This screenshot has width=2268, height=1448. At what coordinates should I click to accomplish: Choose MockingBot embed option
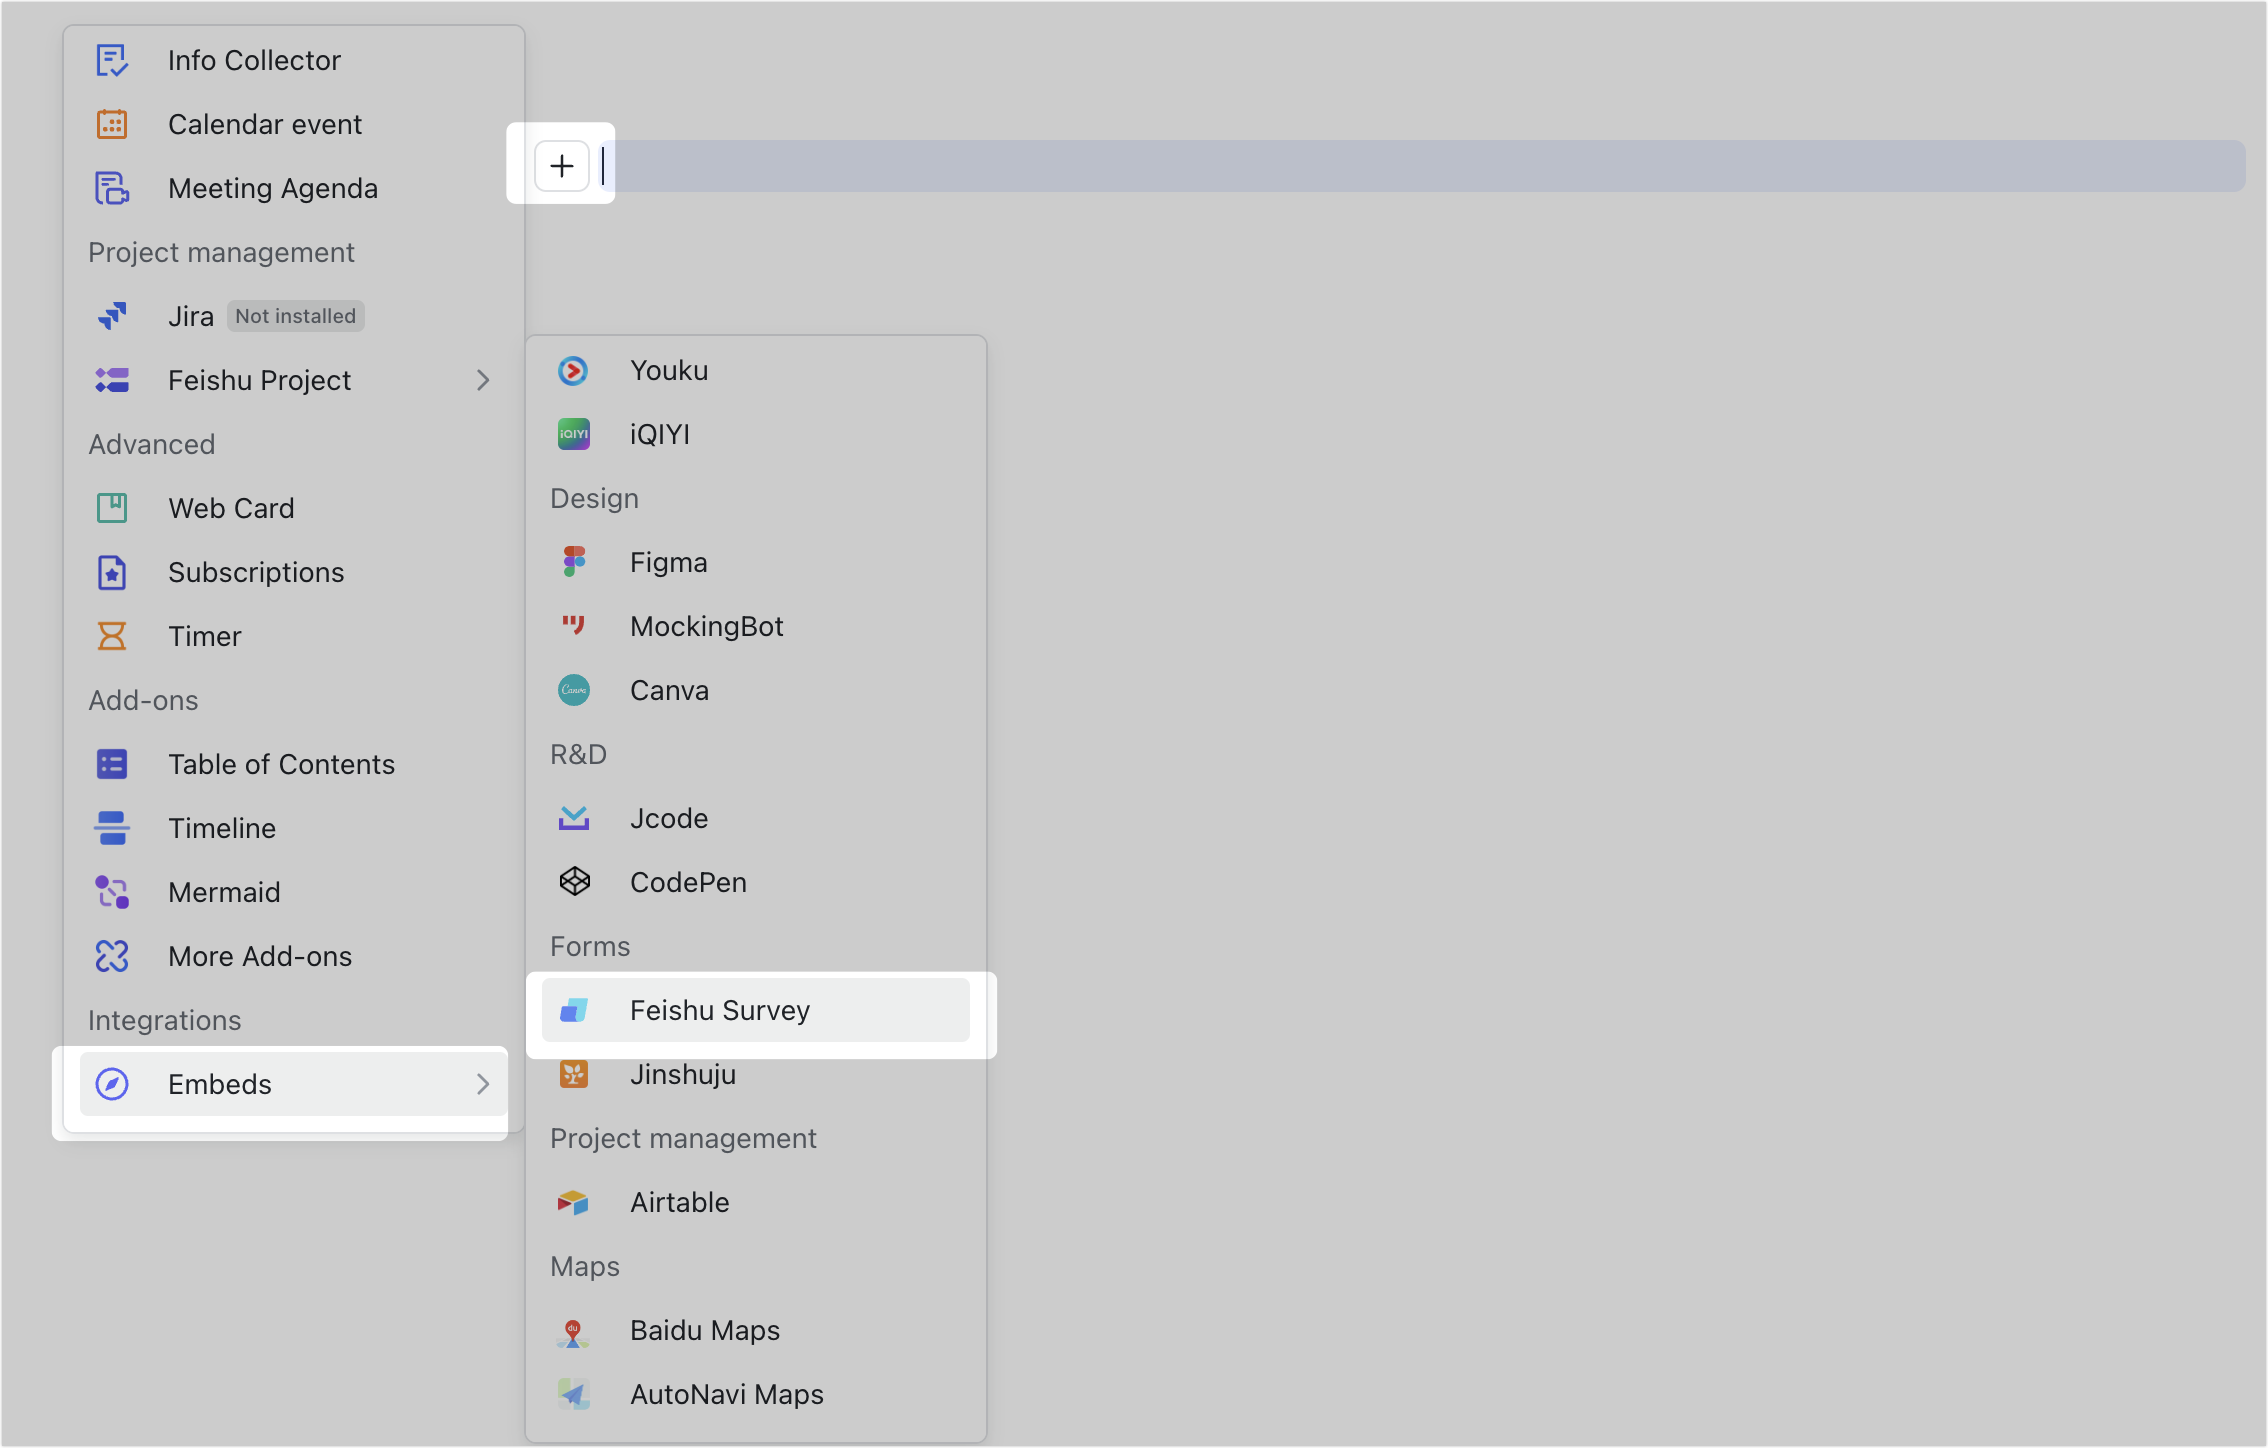(756, 626)
